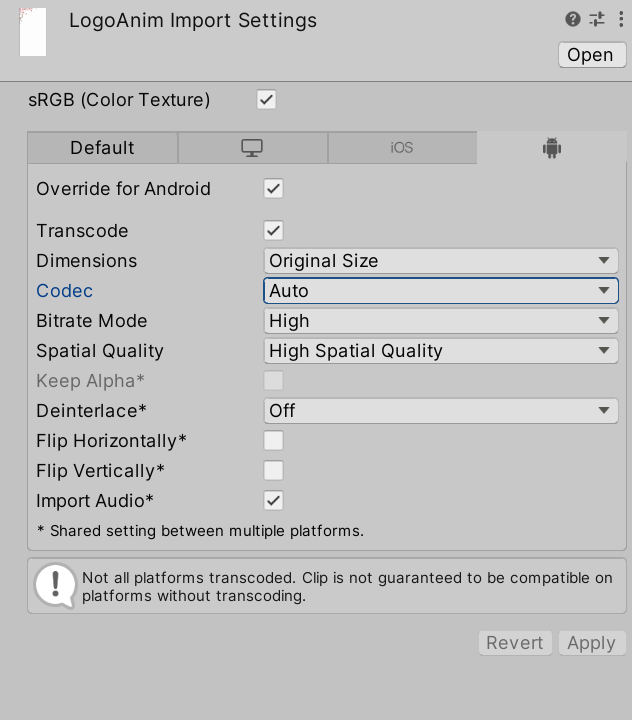Open the Dimensions dropdown showing Original Size
The width and height of the screenshot is (632, 720).
click(x=441, y=261)
